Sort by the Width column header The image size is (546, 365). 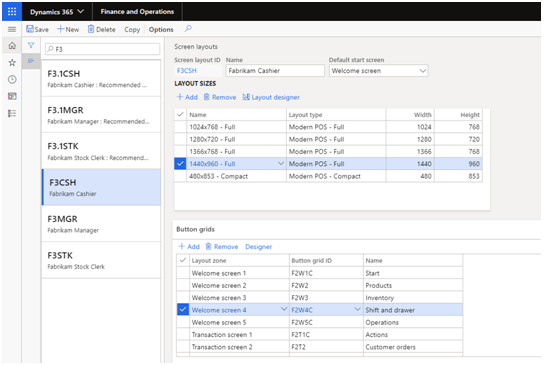pos(410,115)
